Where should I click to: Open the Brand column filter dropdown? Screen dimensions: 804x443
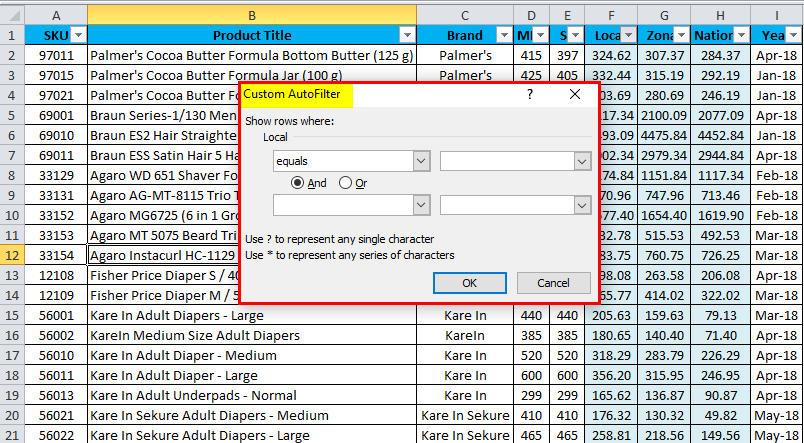click(504, 35)
